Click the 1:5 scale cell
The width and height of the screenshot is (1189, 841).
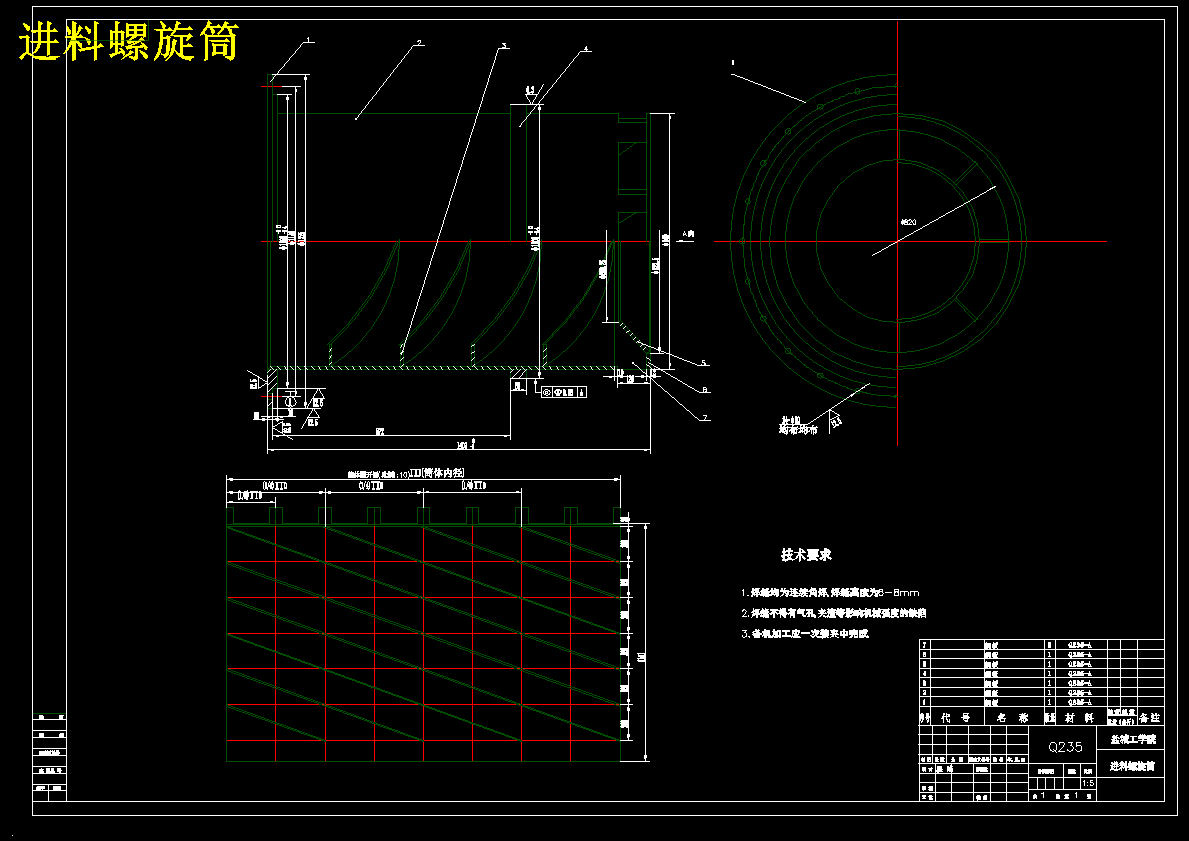pyautogui.click(x=1088, y=783)
